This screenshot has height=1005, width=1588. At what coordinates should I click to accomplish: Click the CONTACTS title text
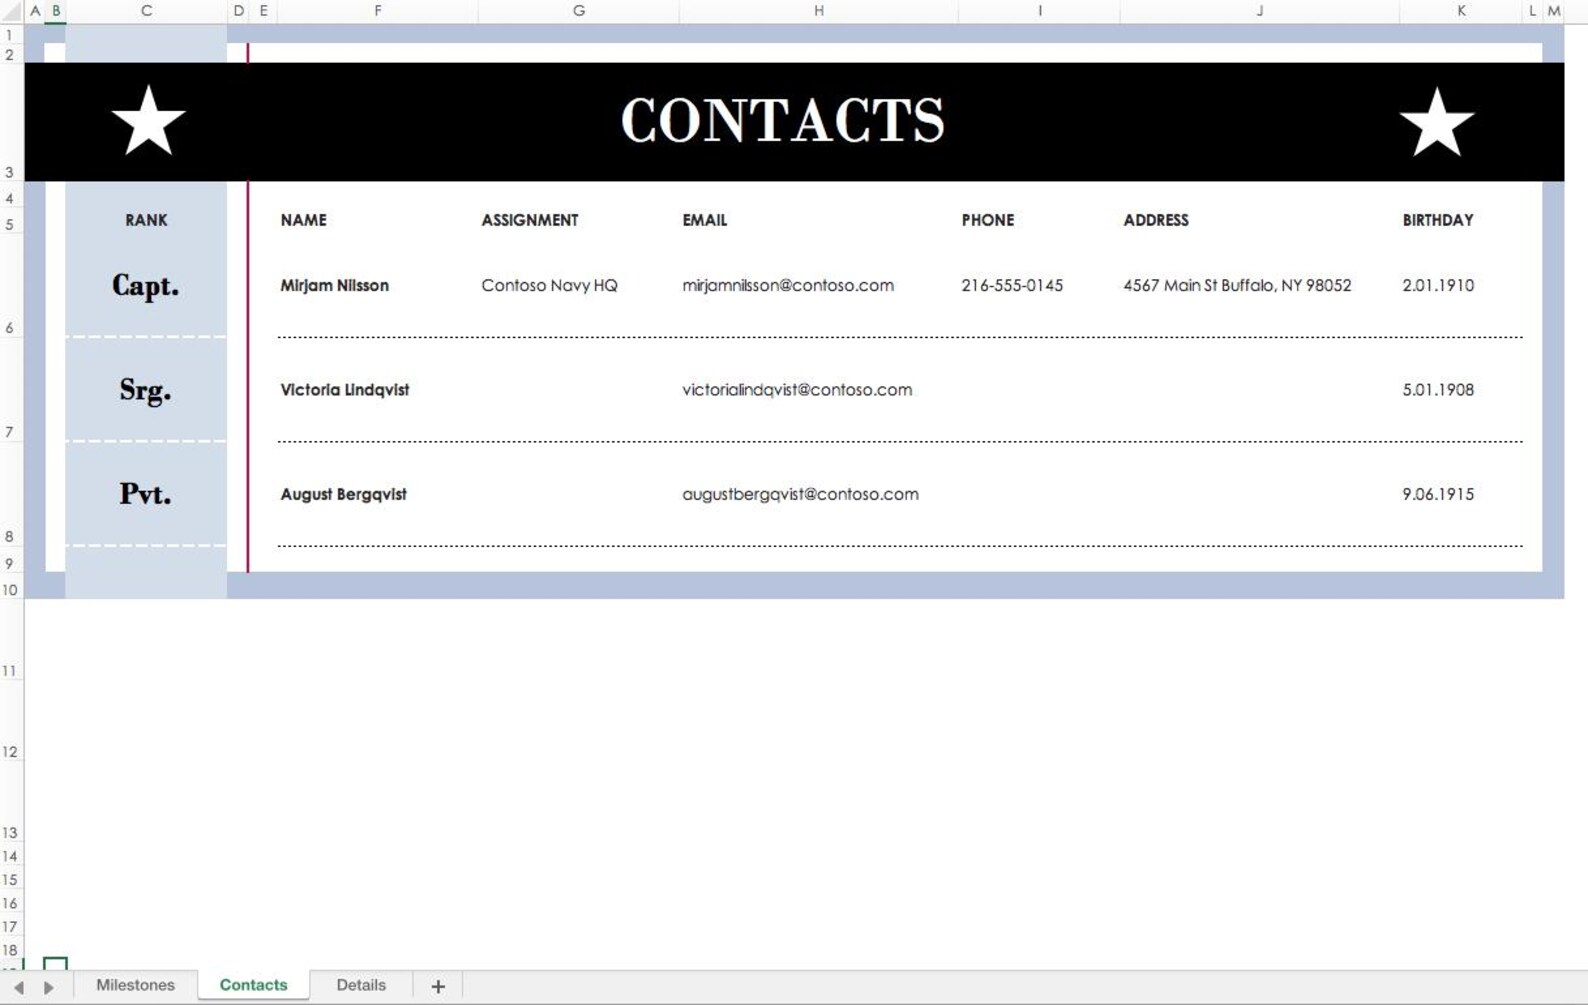click(783, 121)
